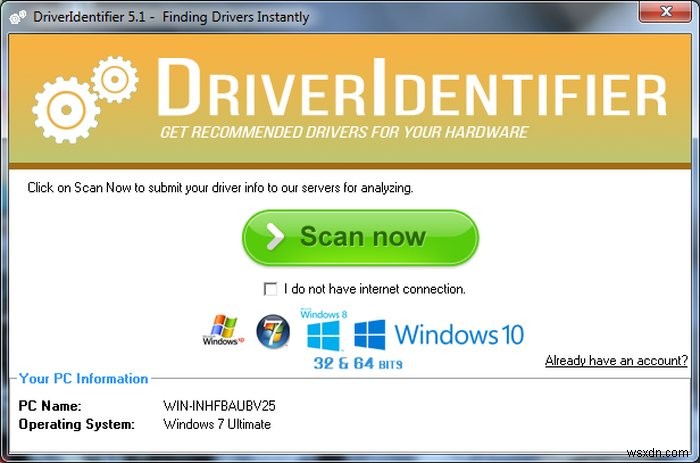Image resolution: width=700 pixels, height=463 pixels.
Task: Click the DriverIdentifier title bar gear icon
Action: 18,17
